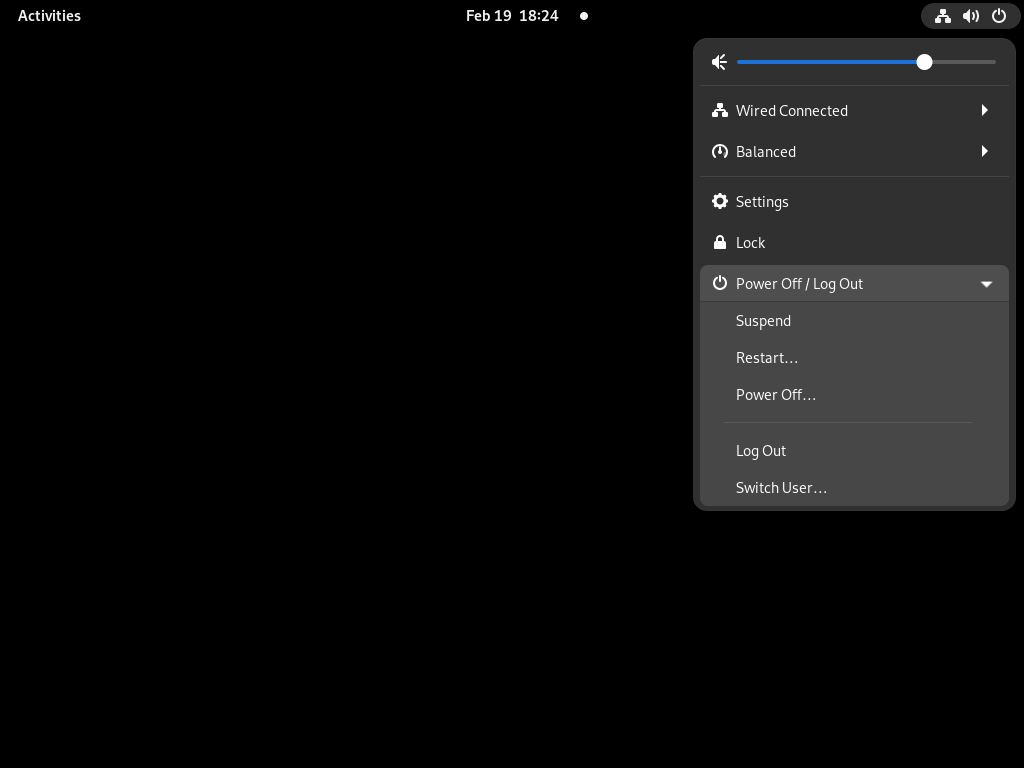Log Out of the session

(x=854, y=451)
